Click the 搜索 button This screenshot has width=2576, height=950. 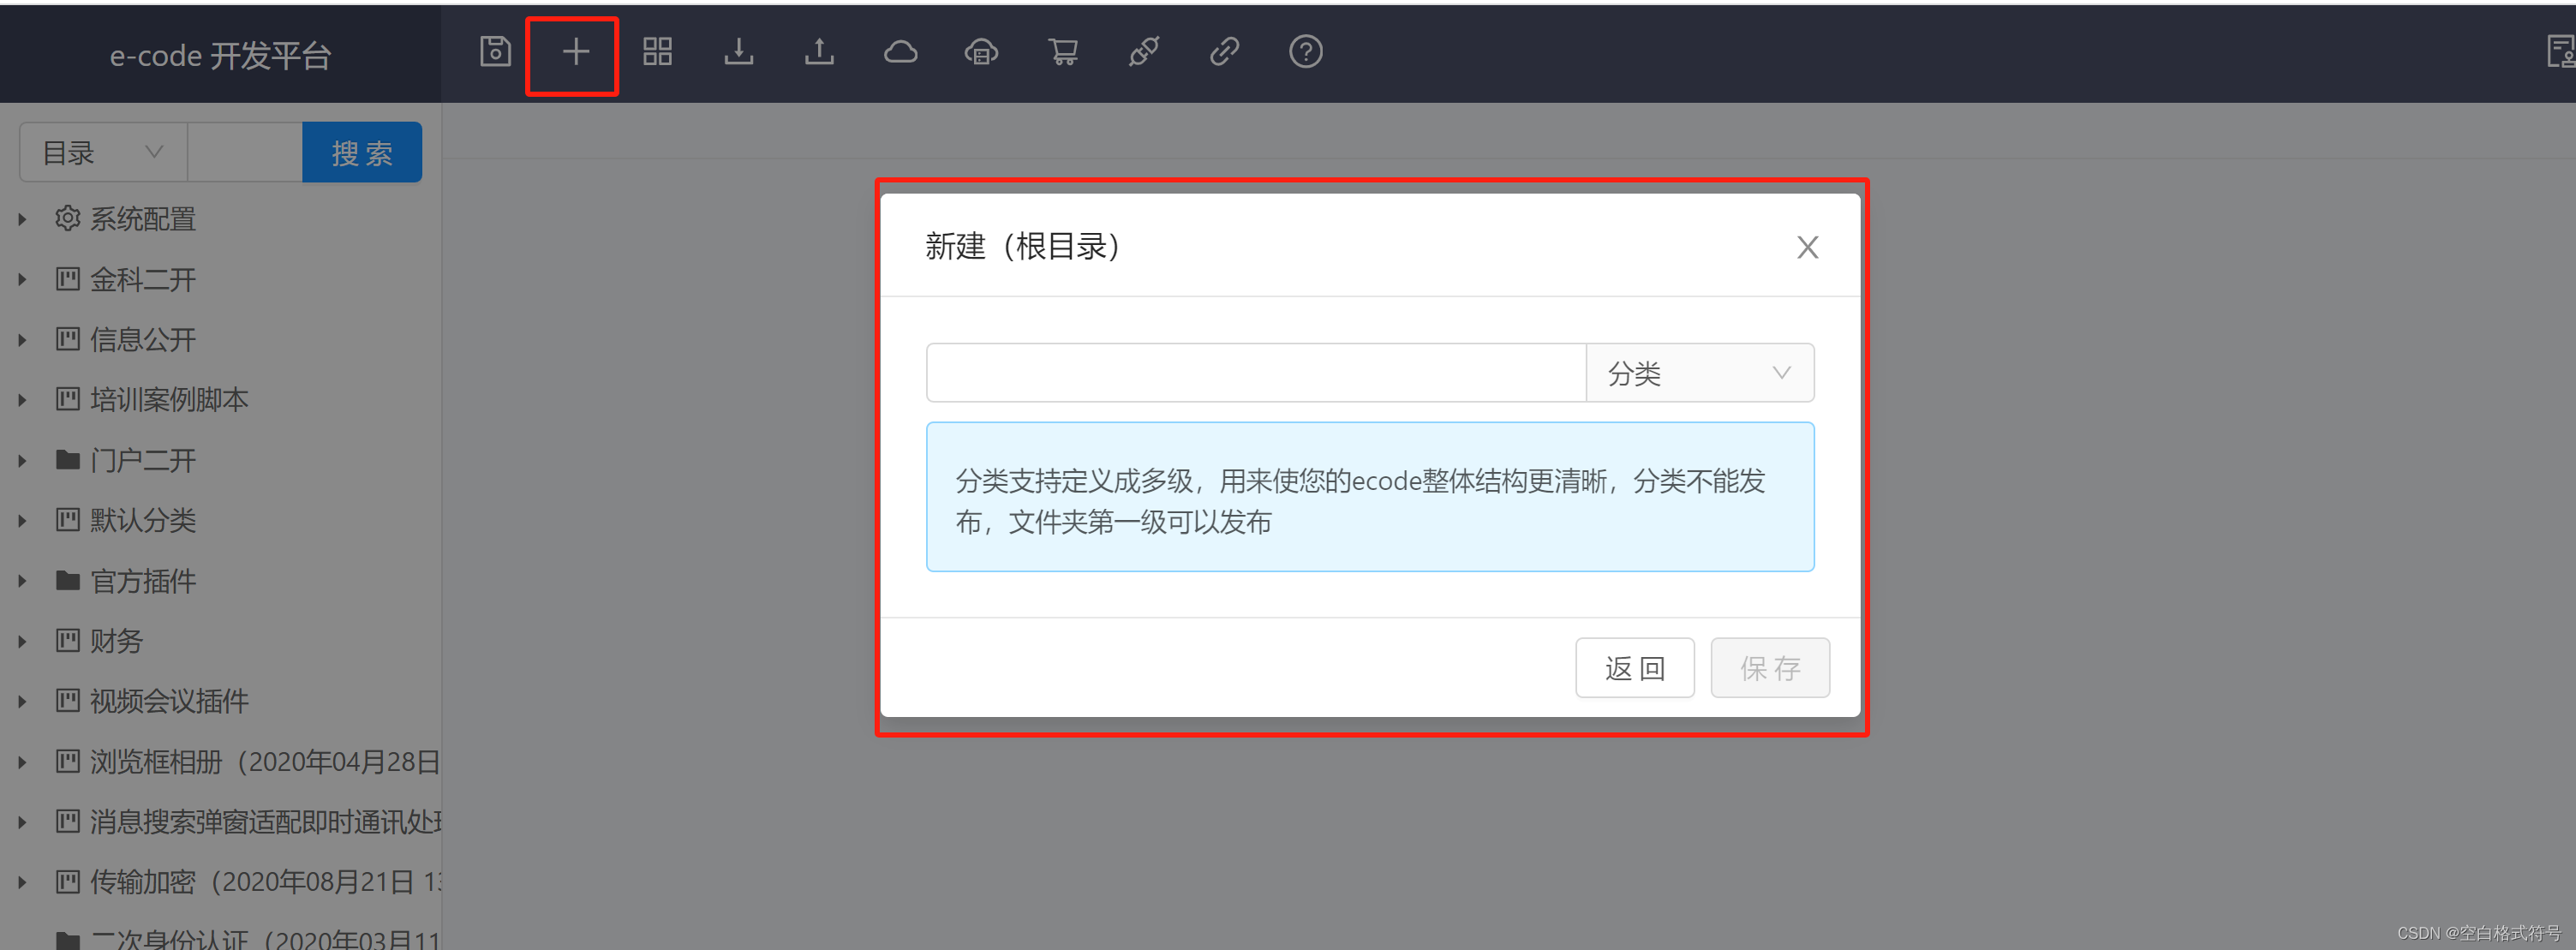(x=362, y=152)
